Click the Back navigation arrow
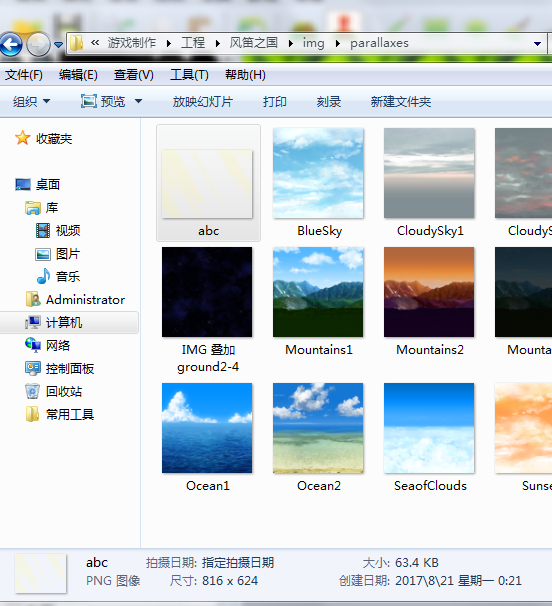This screenshot has width=552, height=606. point(10,44)
